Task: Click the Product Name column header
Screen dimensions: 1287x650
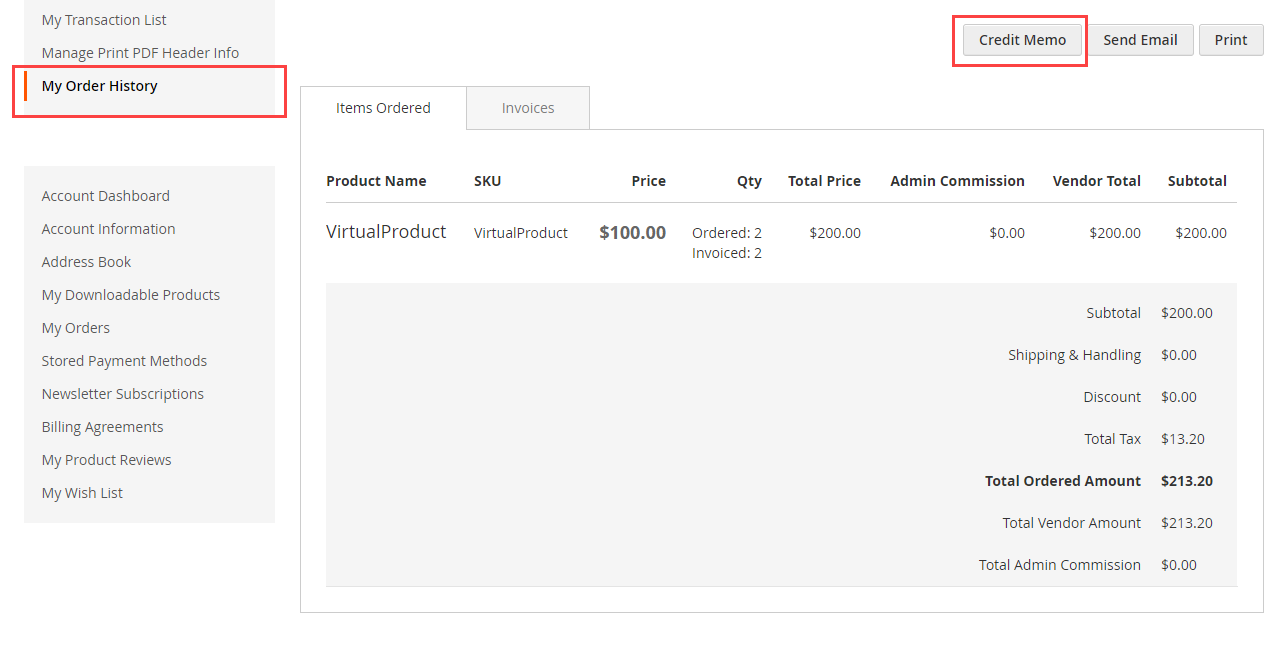Action: point(376,181)
